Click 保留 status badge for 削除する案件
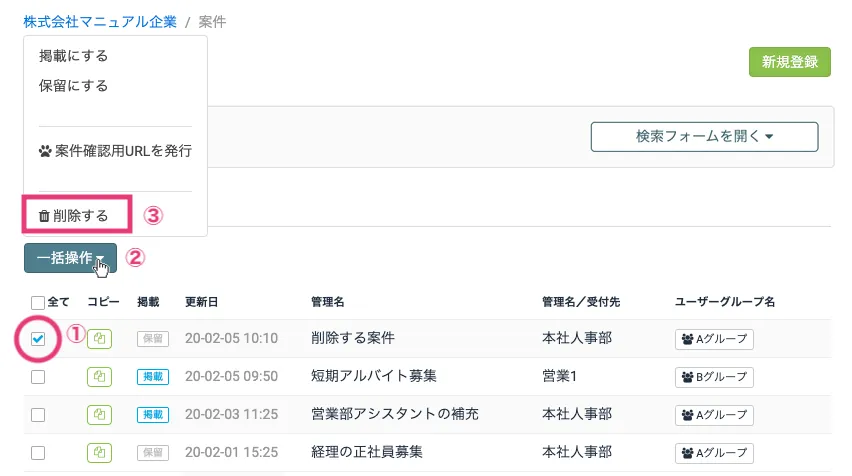This screenshot has width=852, height=476. pos(152,339)
